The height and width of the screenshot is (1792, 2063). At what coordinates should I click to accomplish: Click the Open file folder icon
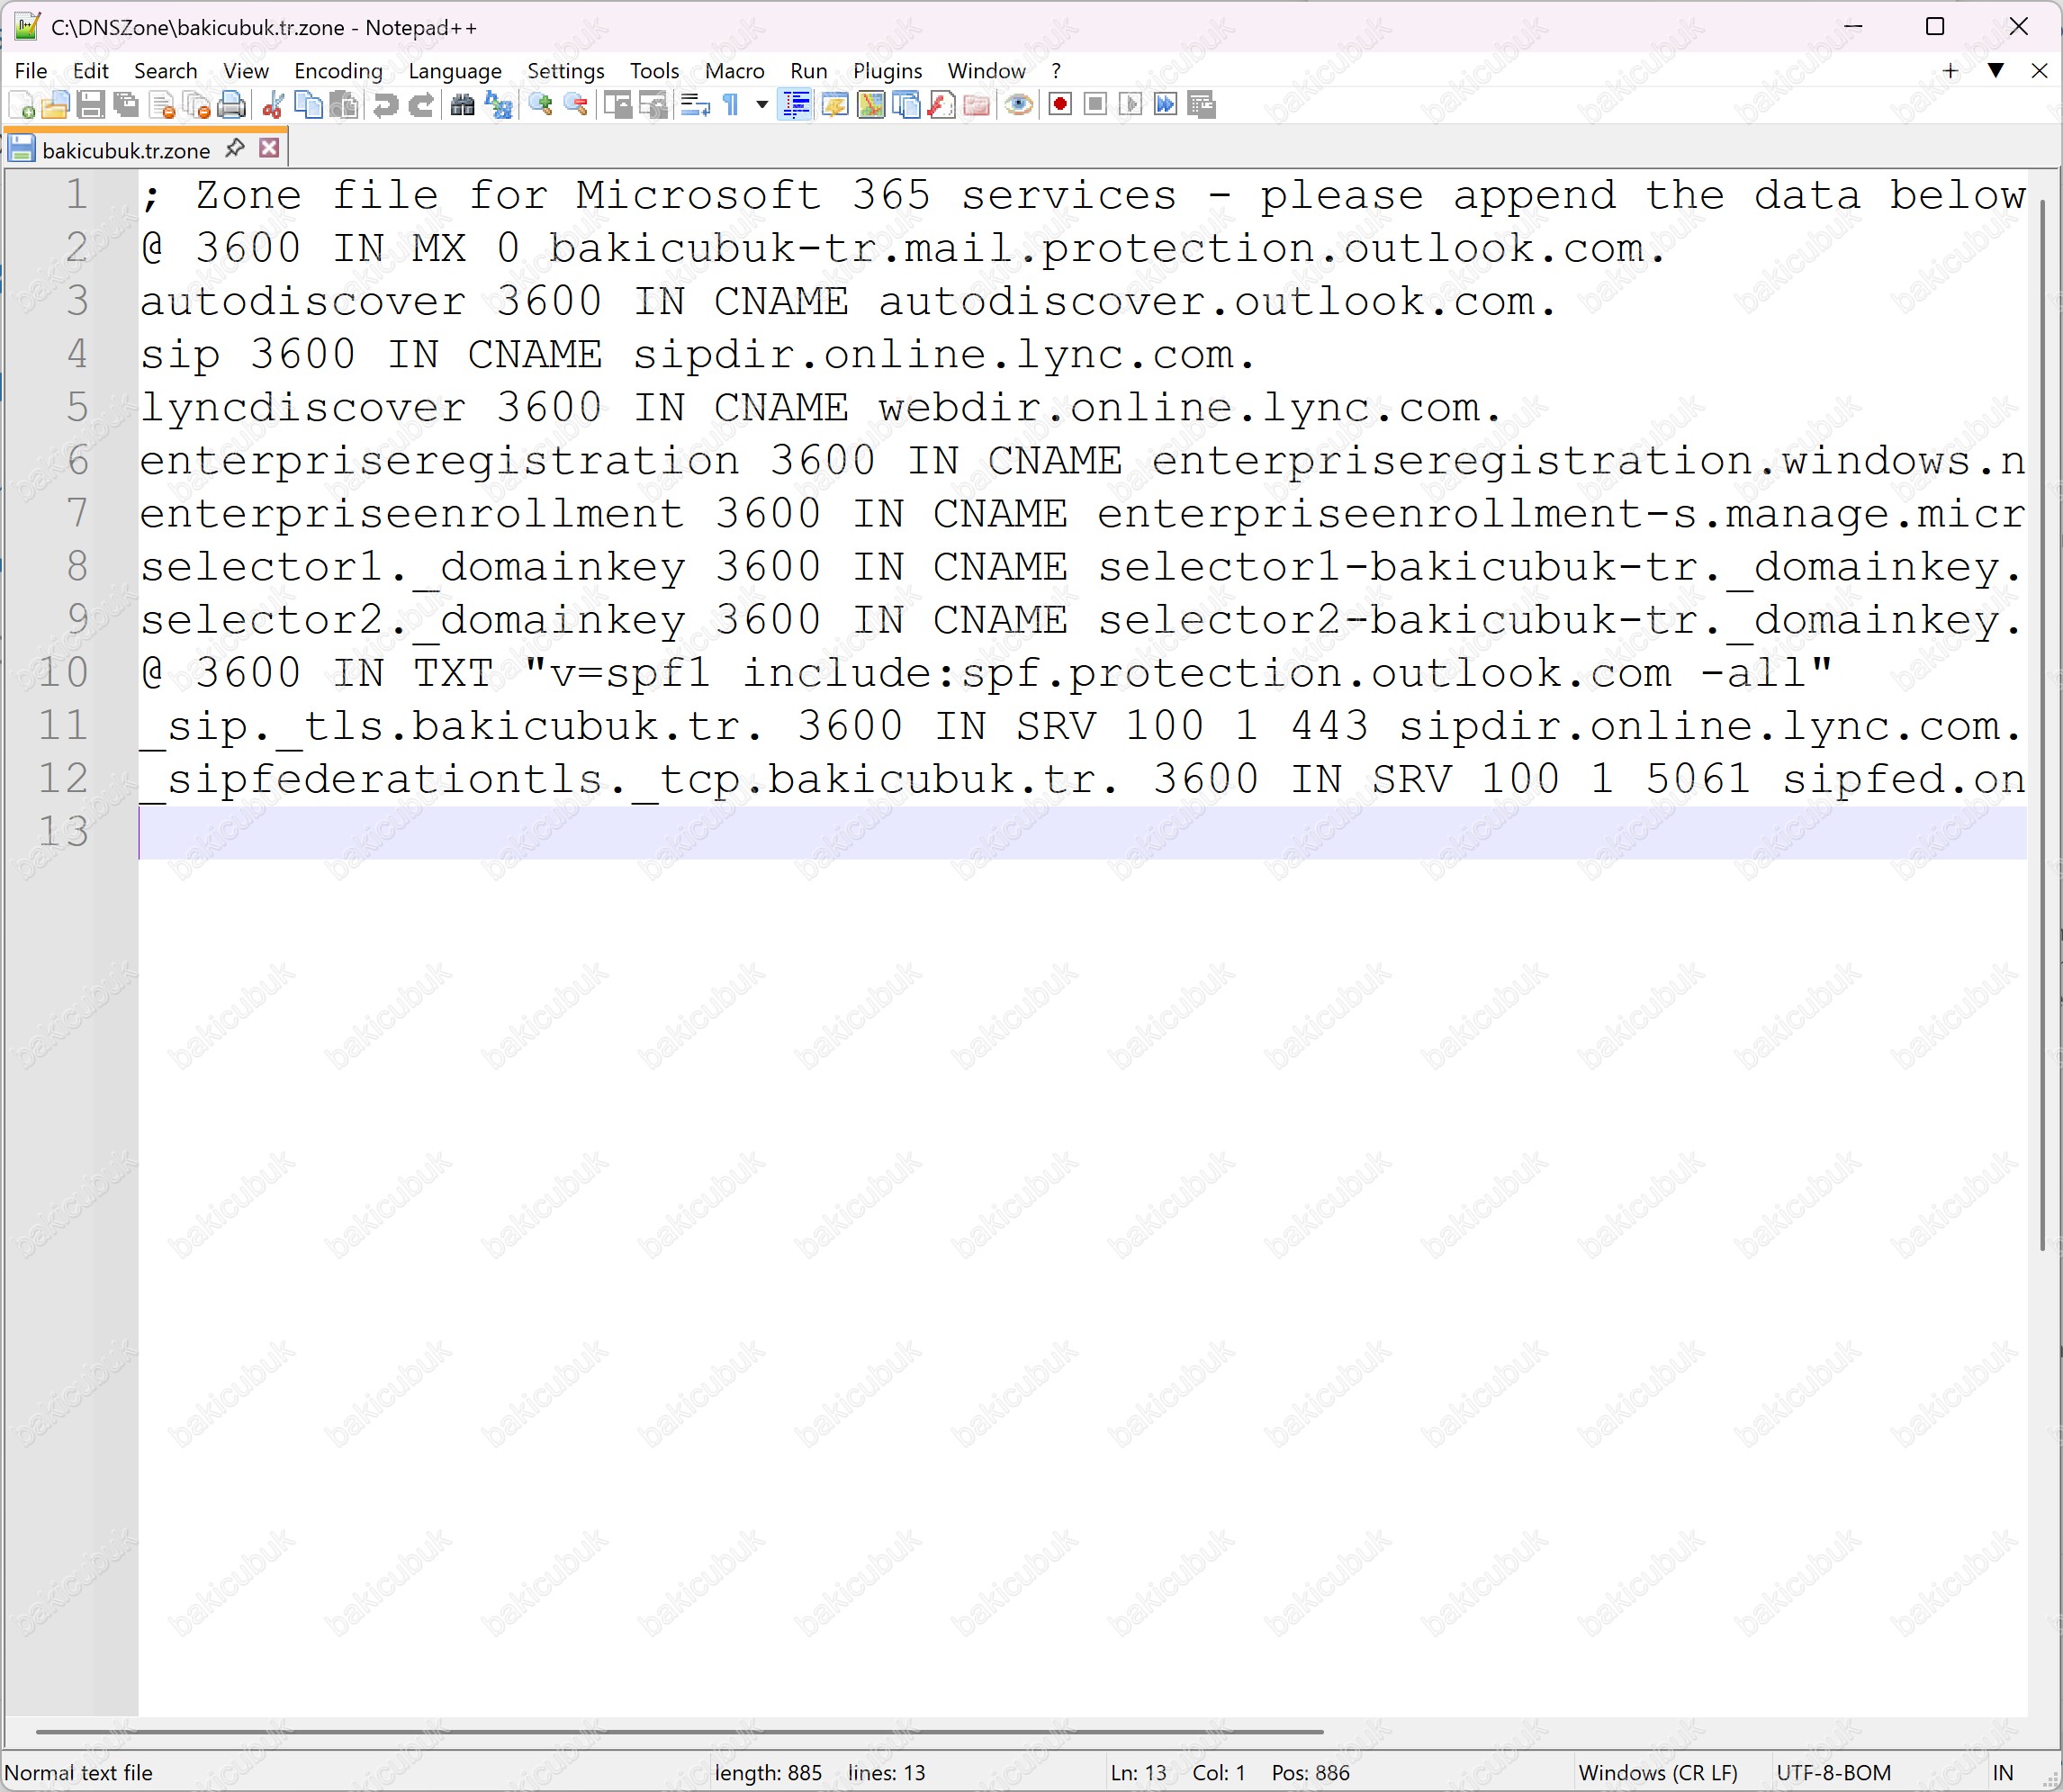pyautogui.click(x=56, y=105)
